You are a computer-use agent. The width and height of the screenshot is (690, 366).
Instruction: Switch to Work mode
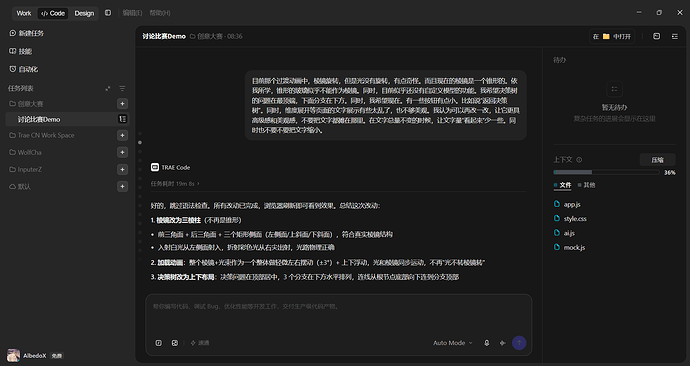click(x=24, y=13)
